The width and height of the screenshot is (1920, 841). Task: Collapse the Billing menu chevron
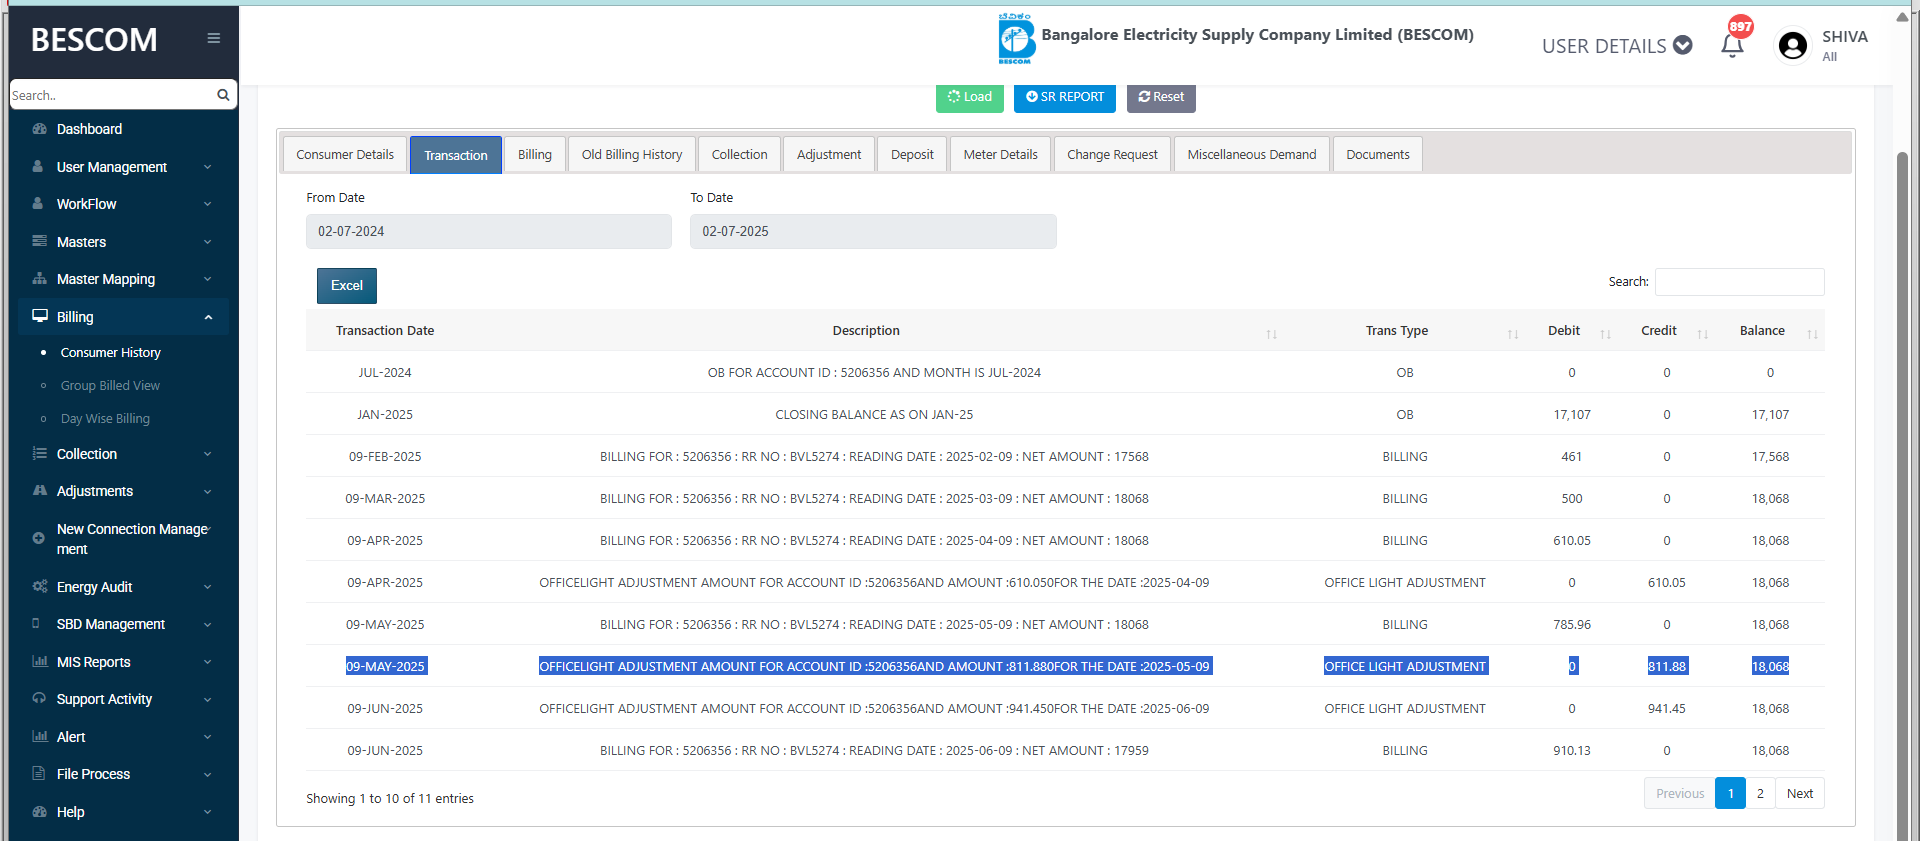point(208,317)
